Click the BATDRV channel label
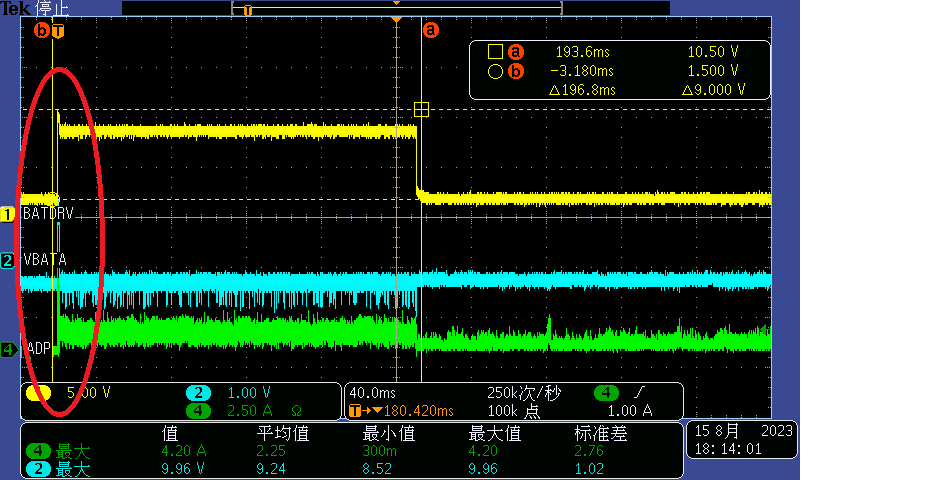This screenshot has height=480, width=950. point(48,213)
